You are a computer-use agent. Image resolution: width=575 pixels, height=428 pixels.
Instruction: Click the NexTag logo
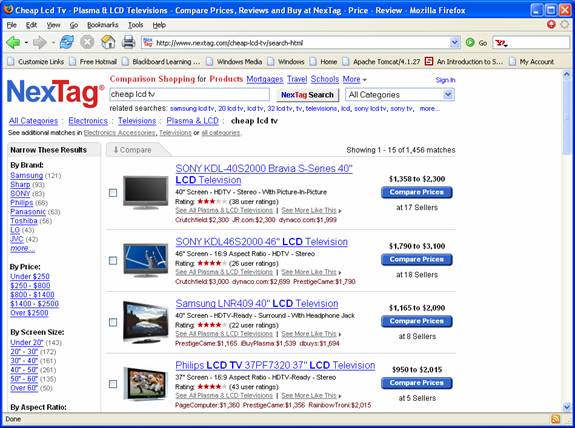55,93
